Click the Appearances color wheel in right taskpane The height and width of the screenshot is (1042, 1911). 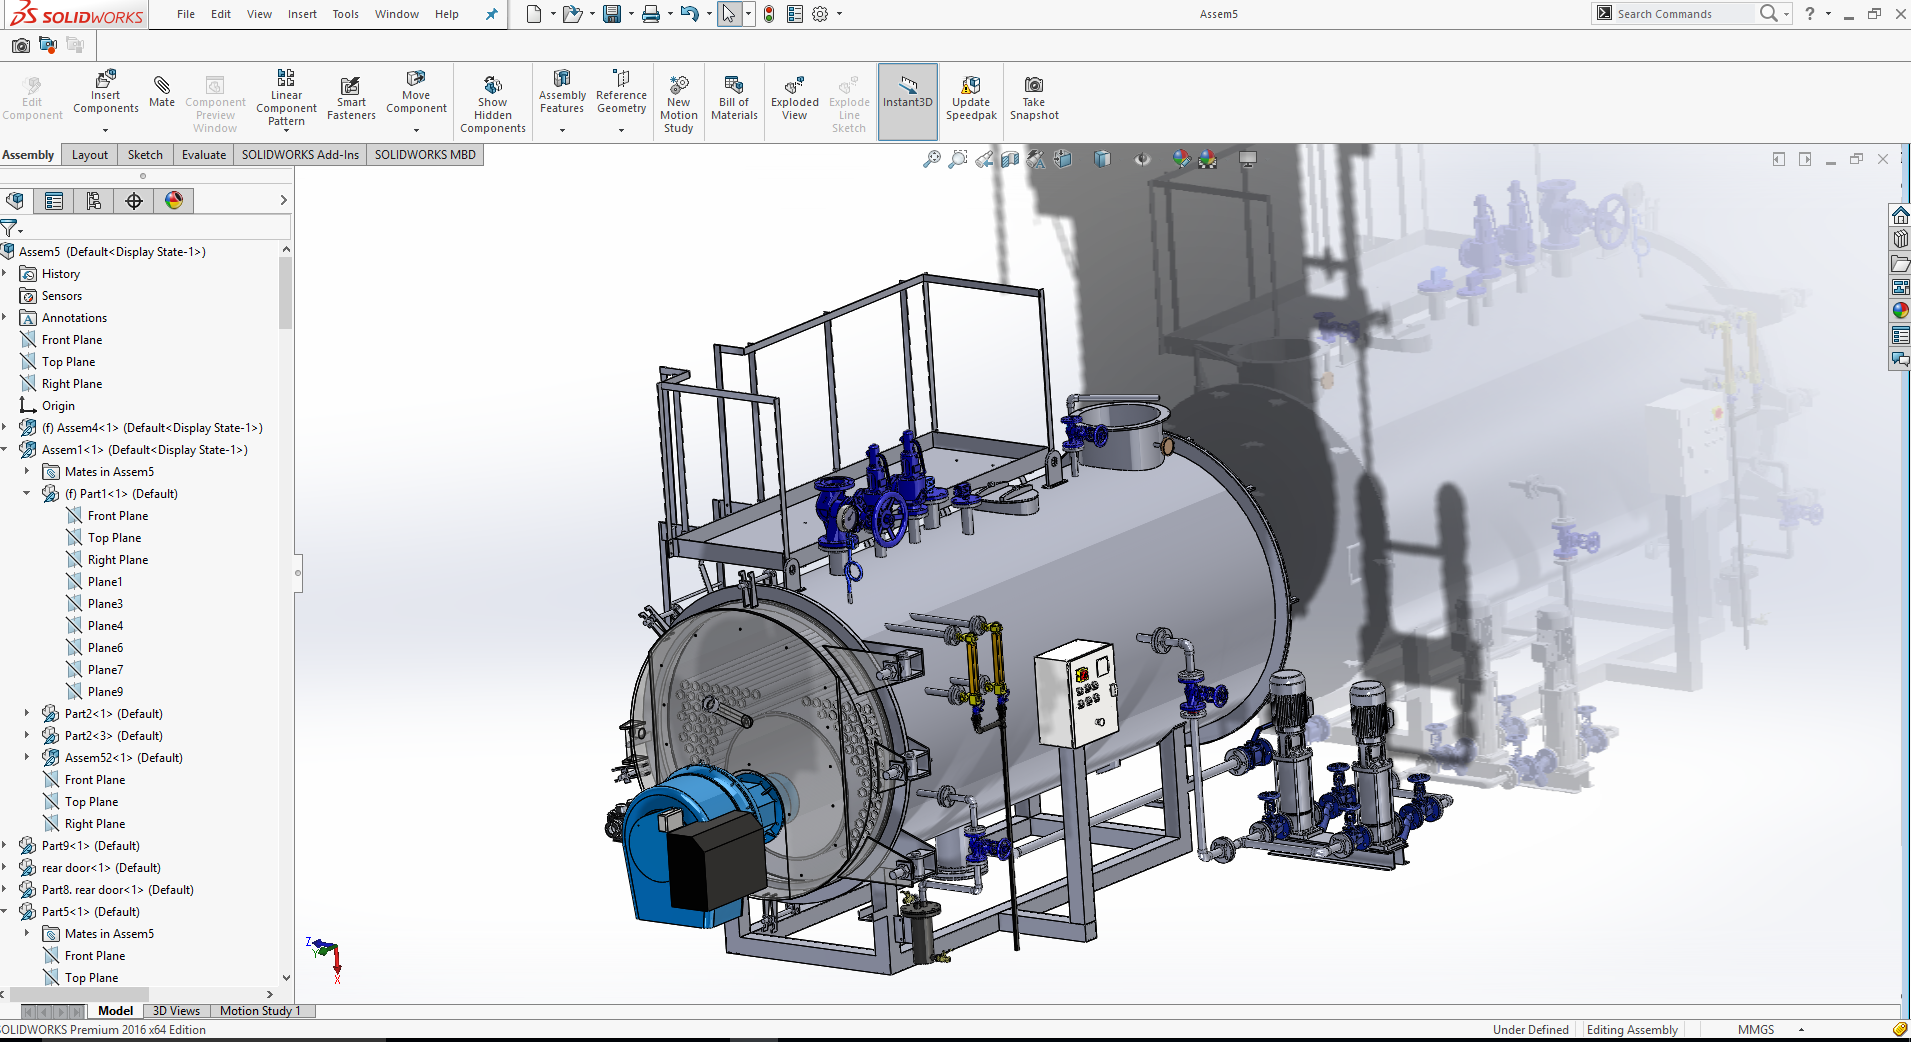(x=1900, y=311)
